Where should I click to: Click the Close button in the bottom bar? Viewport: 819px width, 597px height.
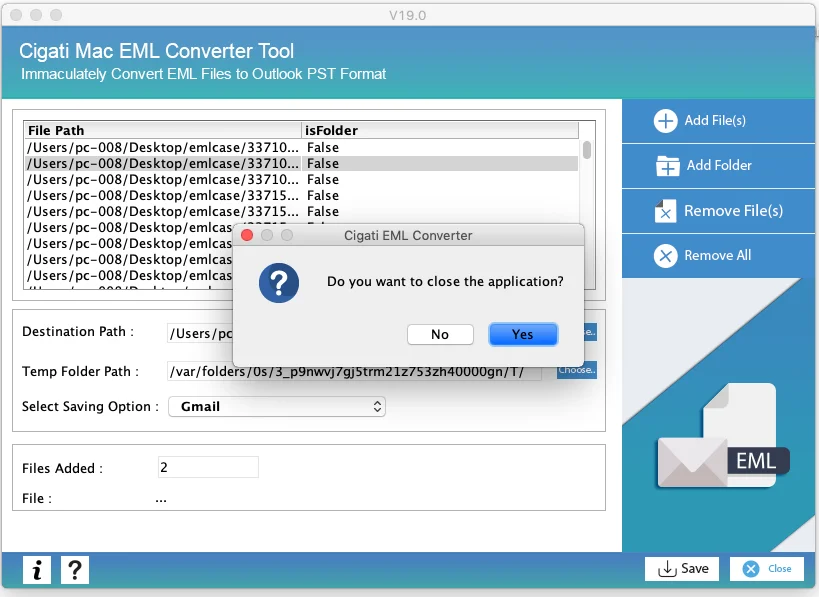click(767, 569)
